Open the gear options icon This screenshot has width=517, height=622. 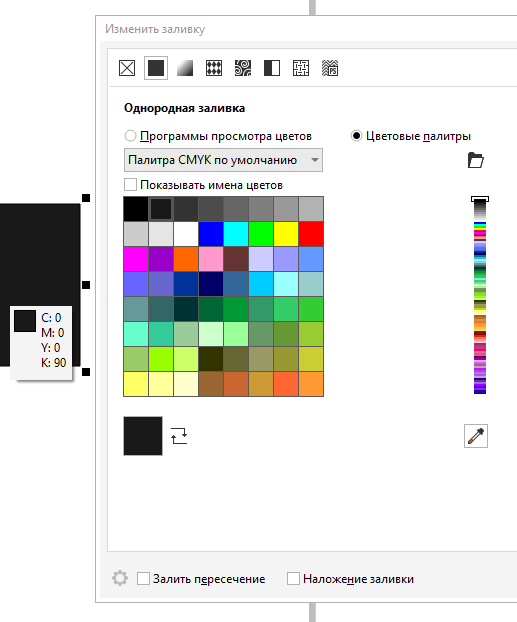120,578
